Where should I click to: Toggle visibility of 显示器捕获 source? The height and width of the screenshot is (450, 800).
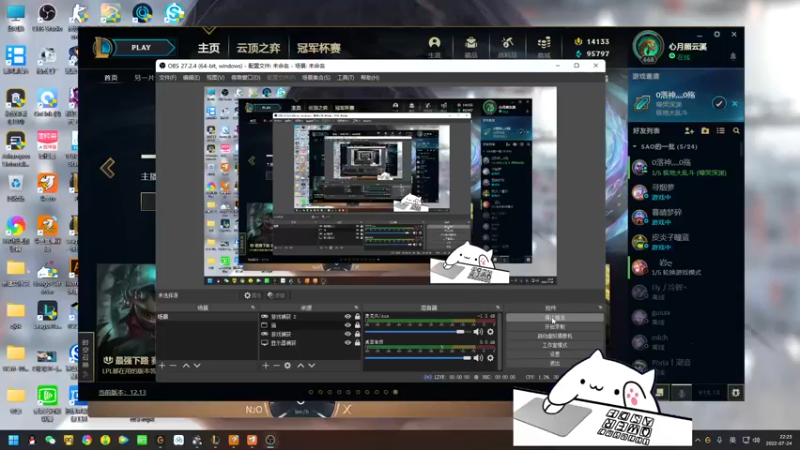point(347,343)
